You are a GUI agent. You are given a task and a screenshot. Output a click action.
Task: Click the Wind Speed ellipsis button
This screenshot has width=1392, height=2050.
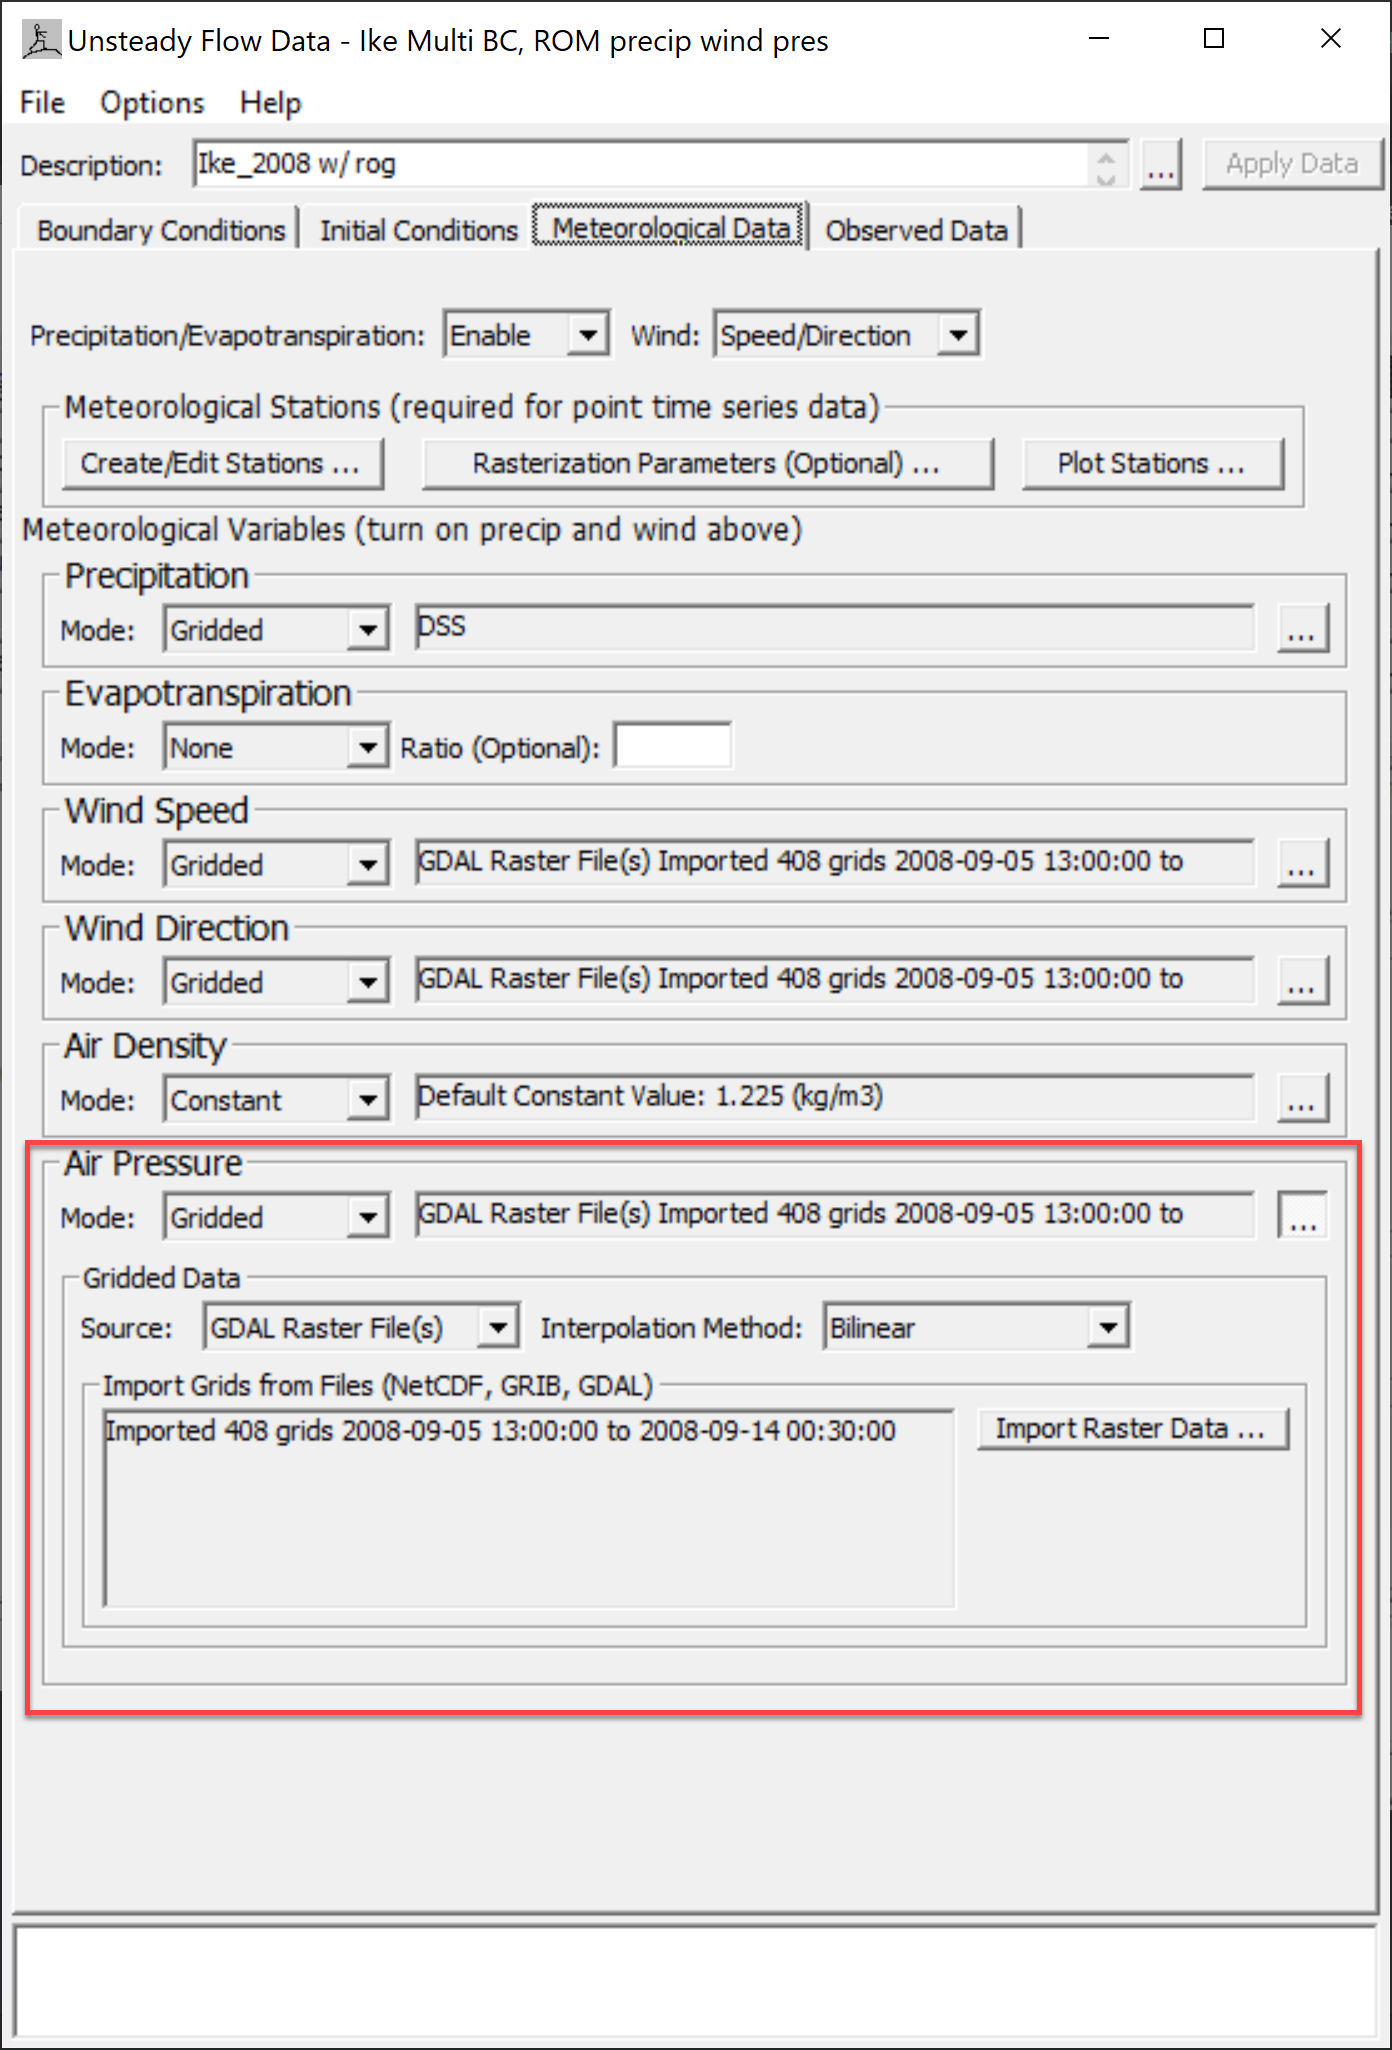click(1303, 863)
